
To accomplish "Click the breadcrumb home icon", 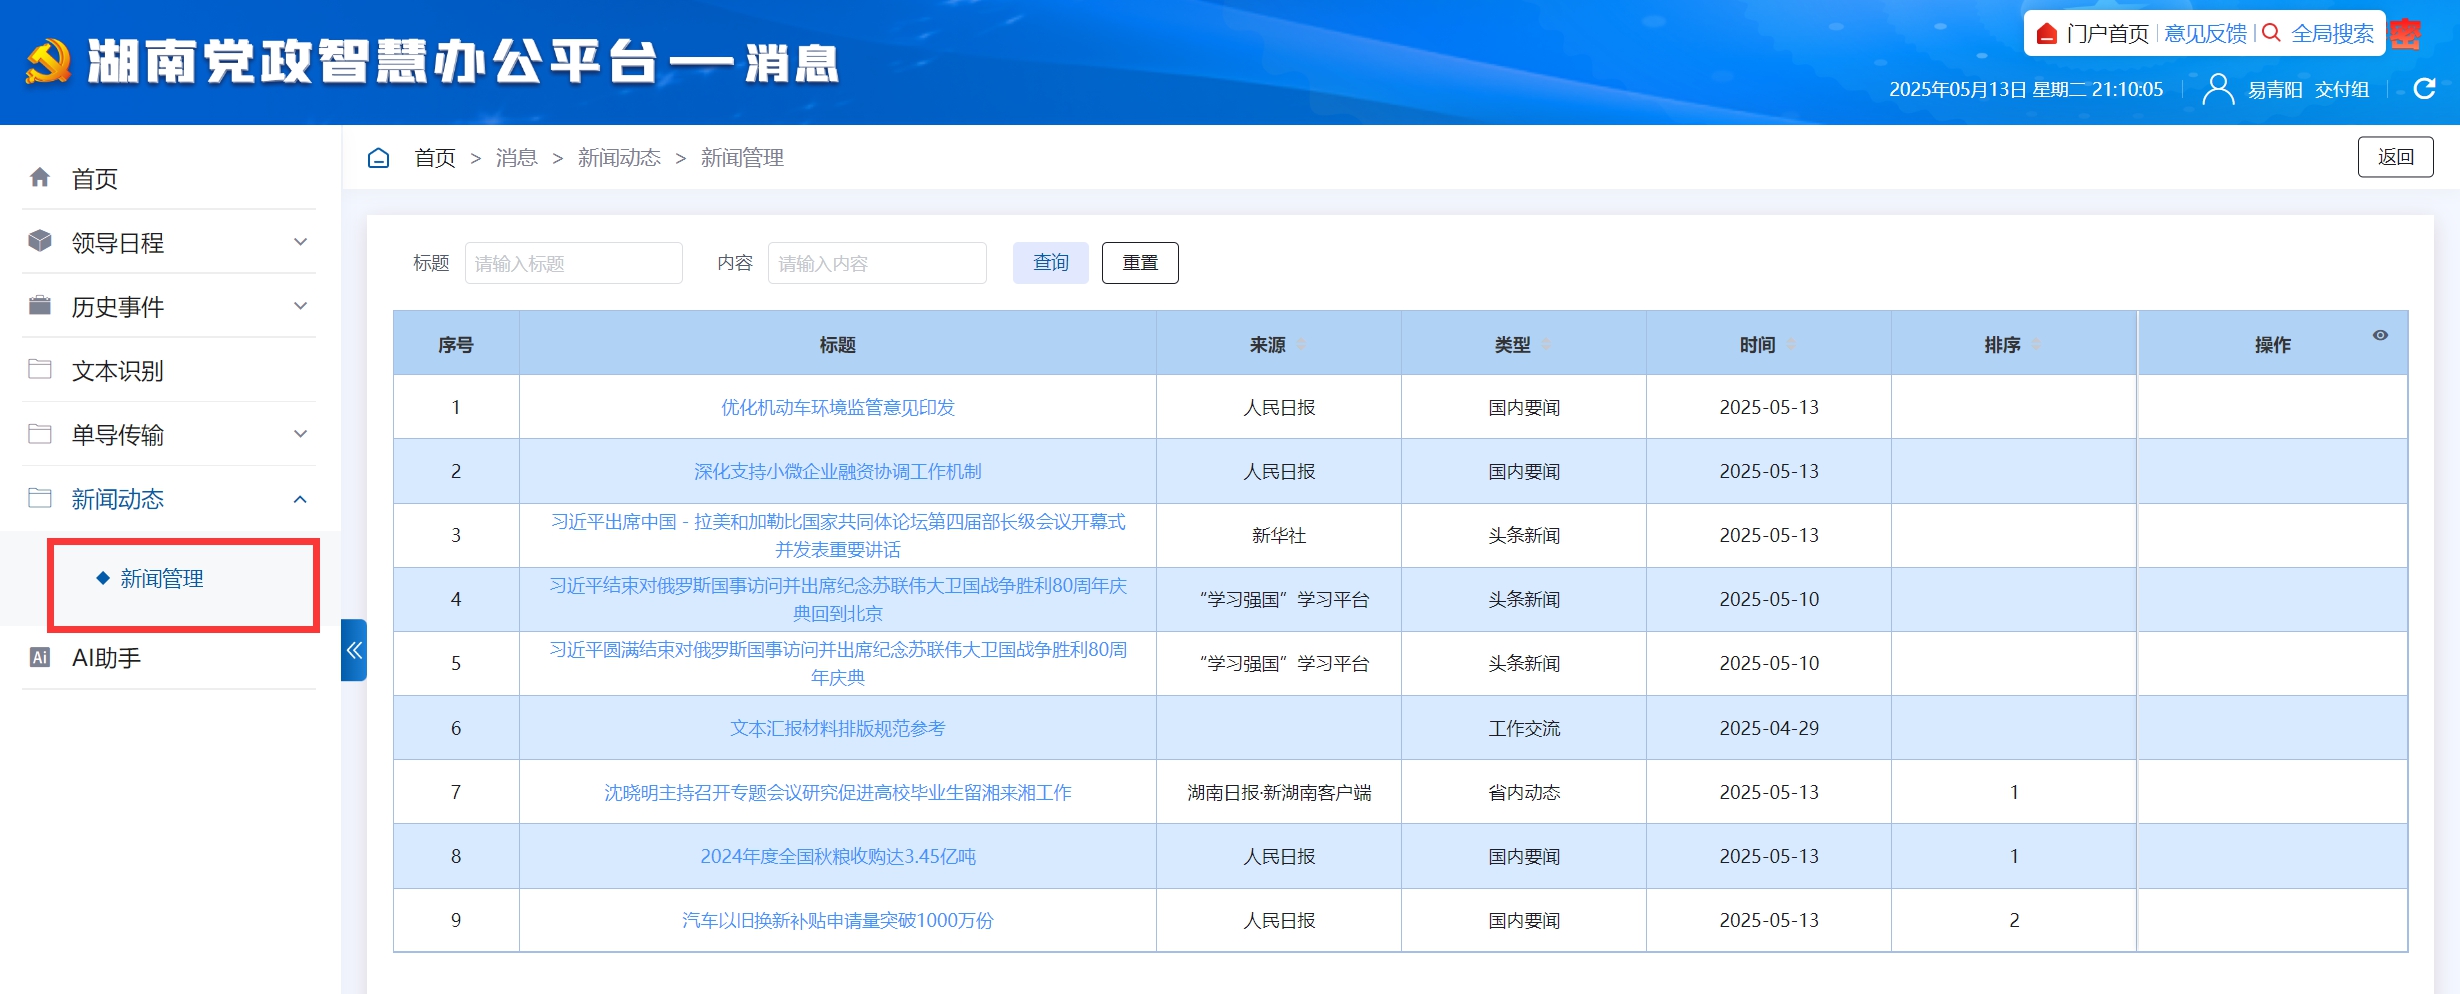I will [x=378, y=158].
